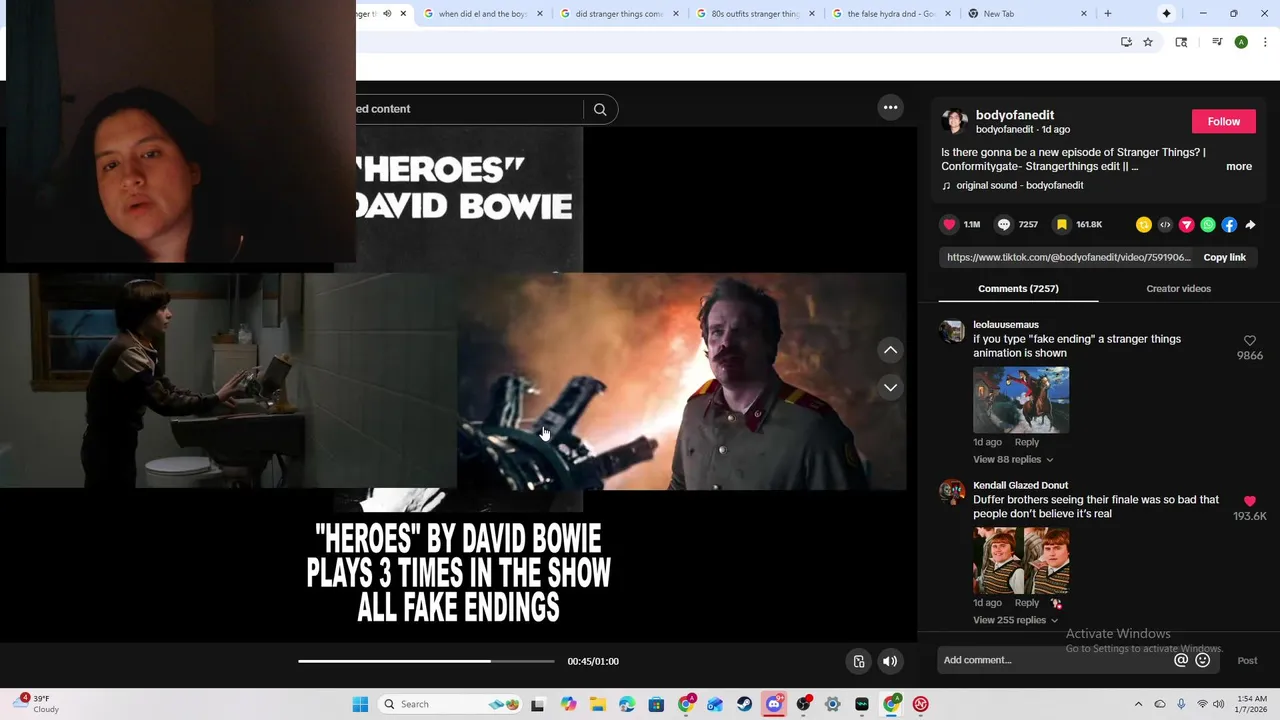Like leolauusemaus's comment heart
This screenshot has width=1280, height=720.
click(1250, 341)
